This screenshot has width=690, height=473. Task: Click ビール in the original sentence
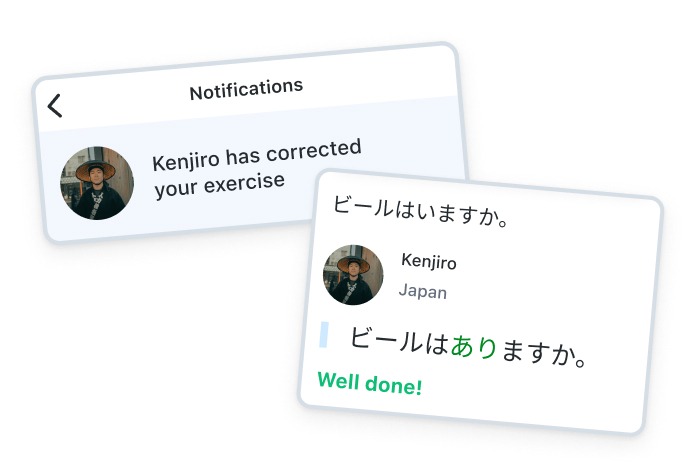click(x=362, y=207)
